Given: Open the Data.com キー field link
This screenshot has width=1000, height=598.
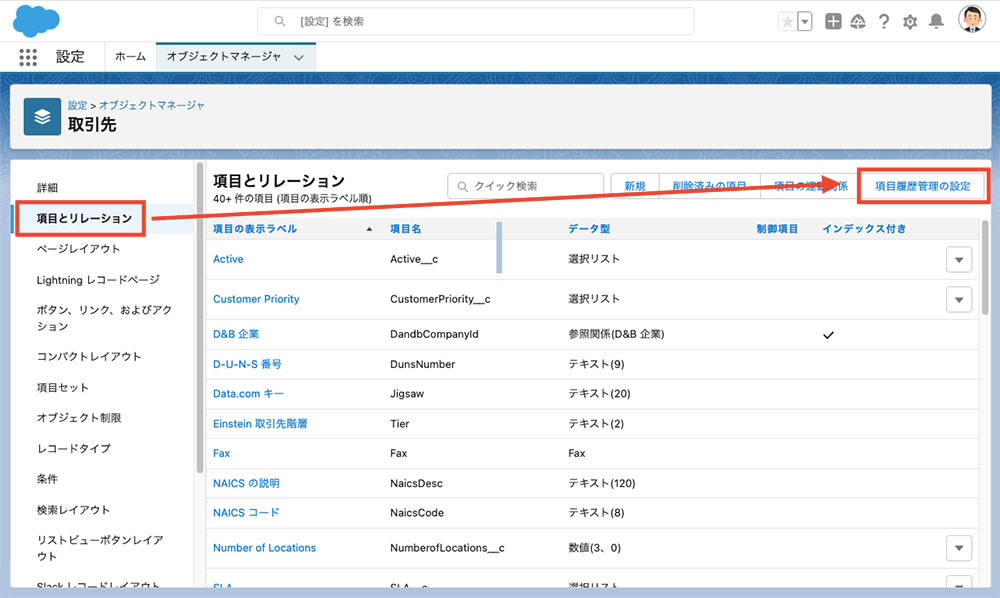Looking at the screenshot, I should click(249, 394).
